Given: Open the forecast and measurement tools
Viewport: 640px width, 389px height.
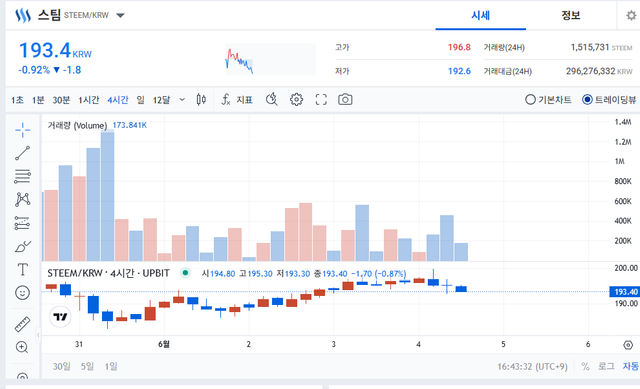Looking at the screenshot, I should 22,223.
